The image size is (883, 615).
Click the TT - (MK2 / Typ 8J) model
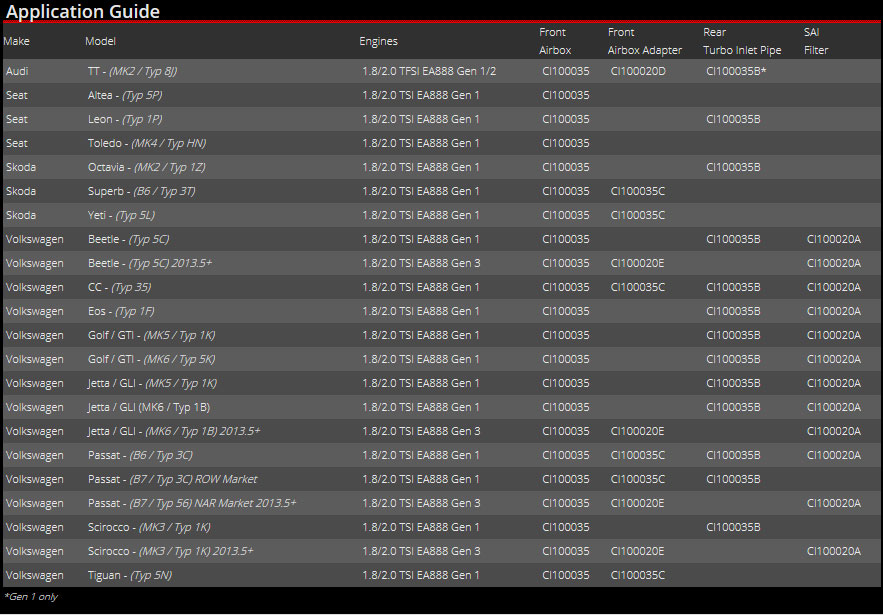click(132, 72)
